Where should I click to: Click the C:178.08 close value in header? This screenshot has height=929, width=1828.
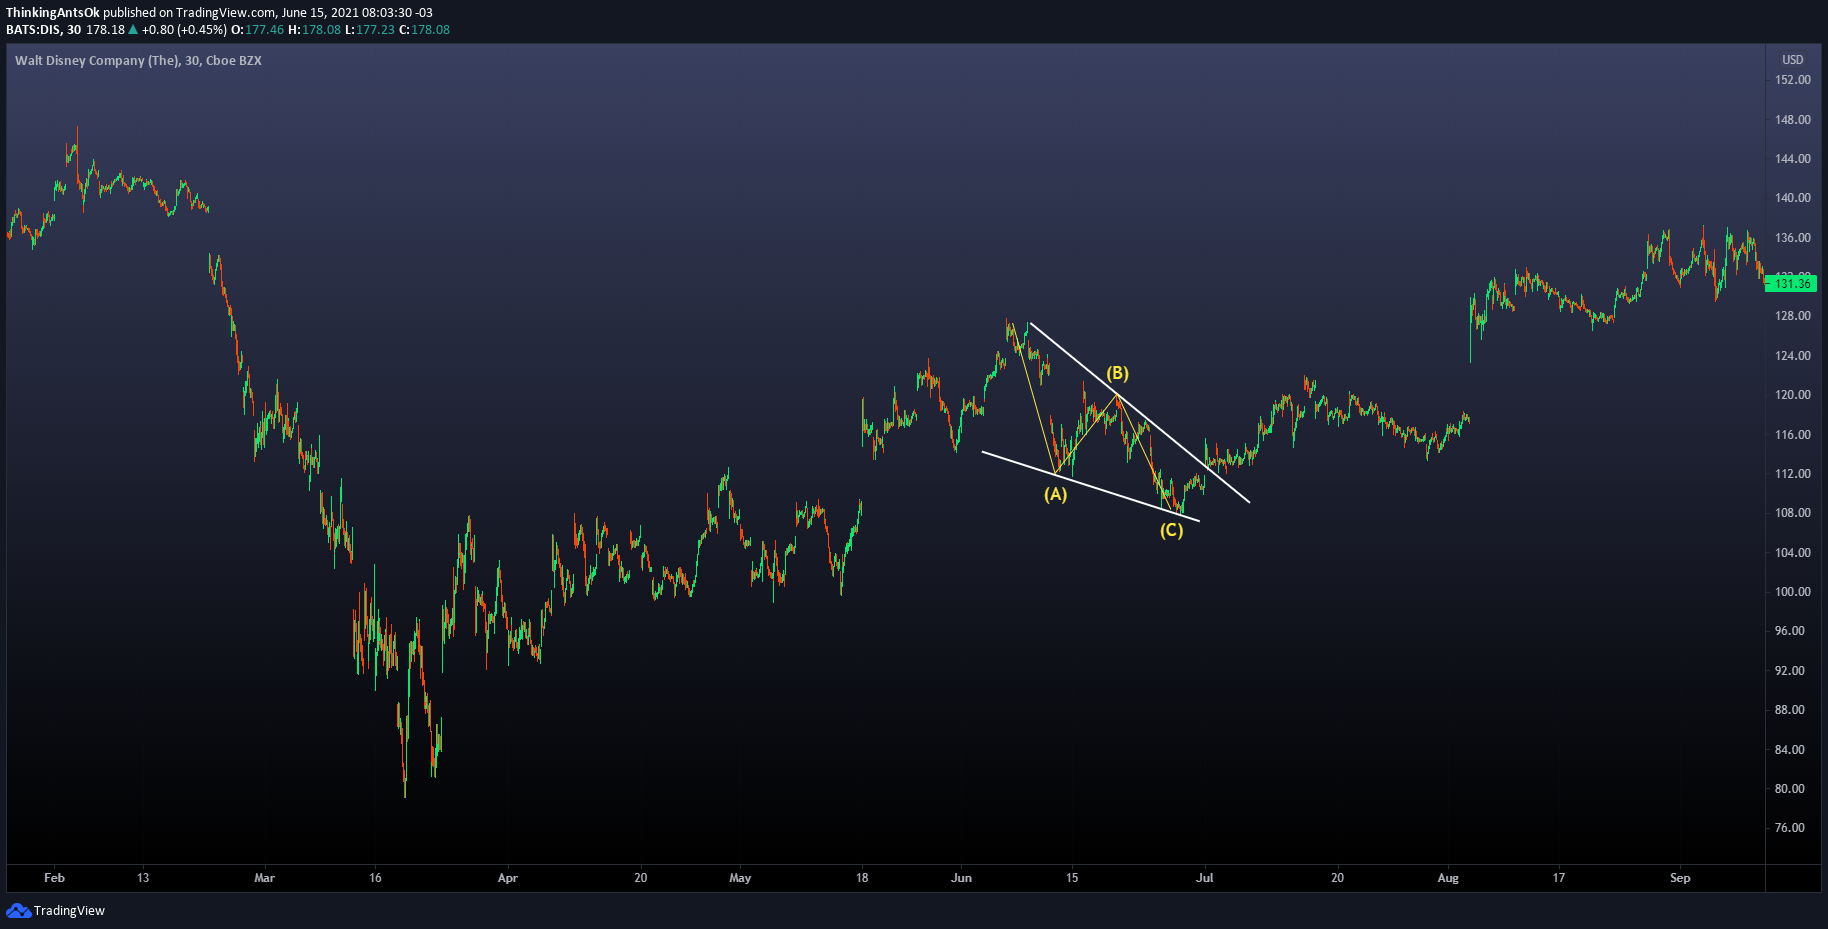tap(425, 30)
